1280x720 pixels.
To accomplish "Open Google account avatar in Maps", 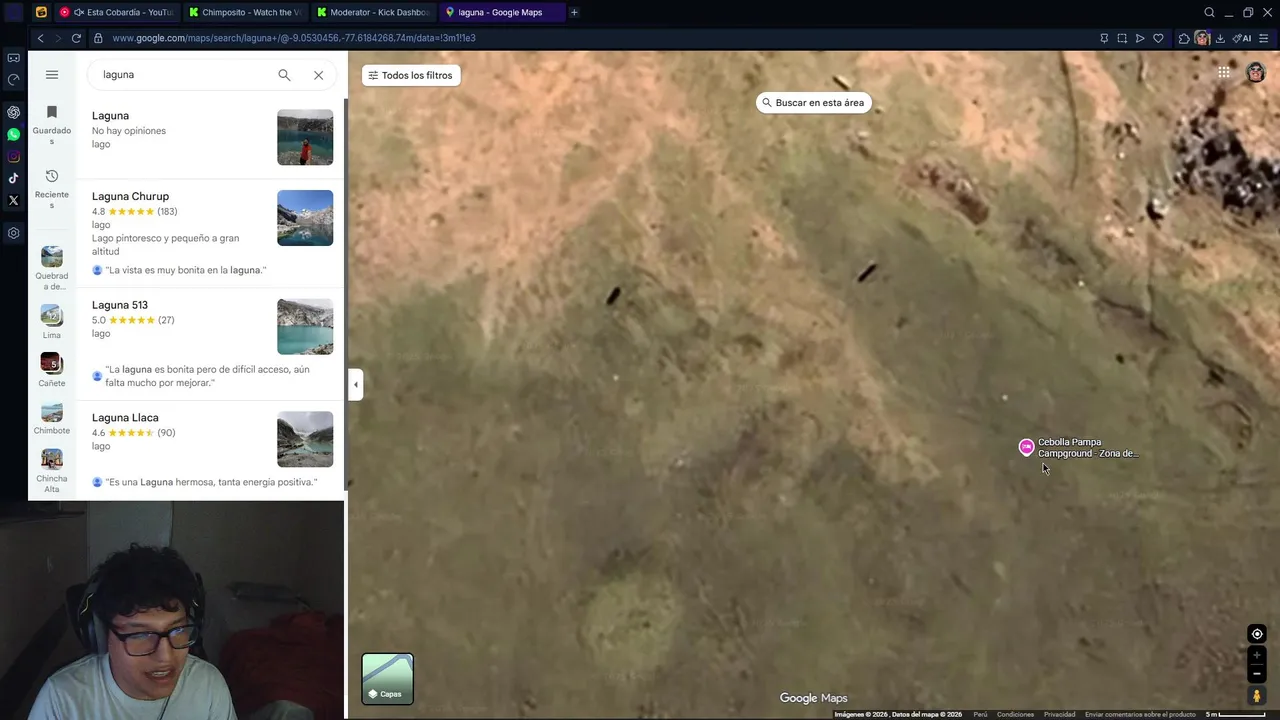I will coord(1255,72).
